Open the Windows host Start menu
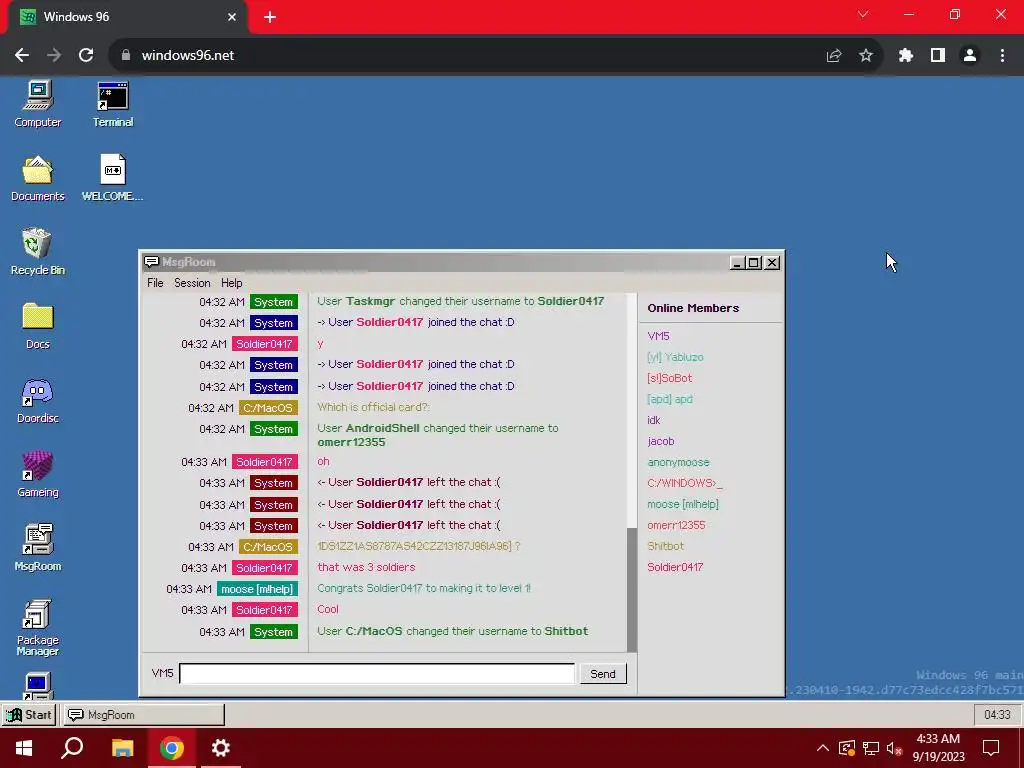 24,748
